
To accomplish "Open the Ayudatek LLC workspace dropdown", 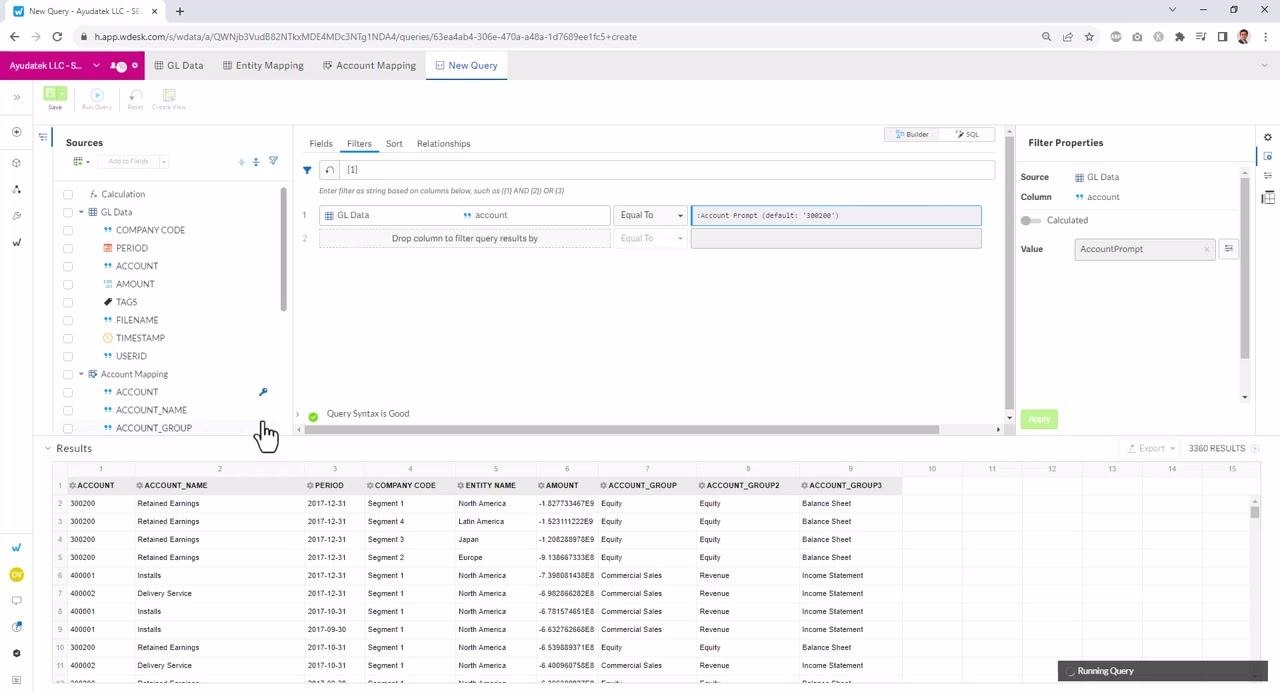I will [96, 65].
